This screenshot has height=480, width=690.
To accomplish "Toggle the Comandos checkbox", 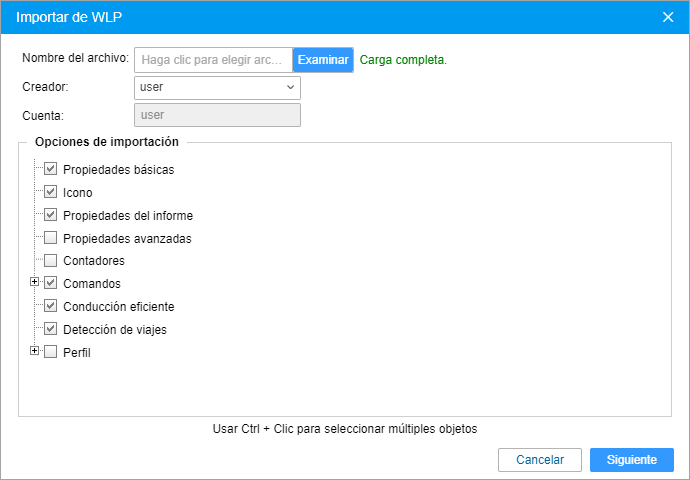I will [51, 283].
